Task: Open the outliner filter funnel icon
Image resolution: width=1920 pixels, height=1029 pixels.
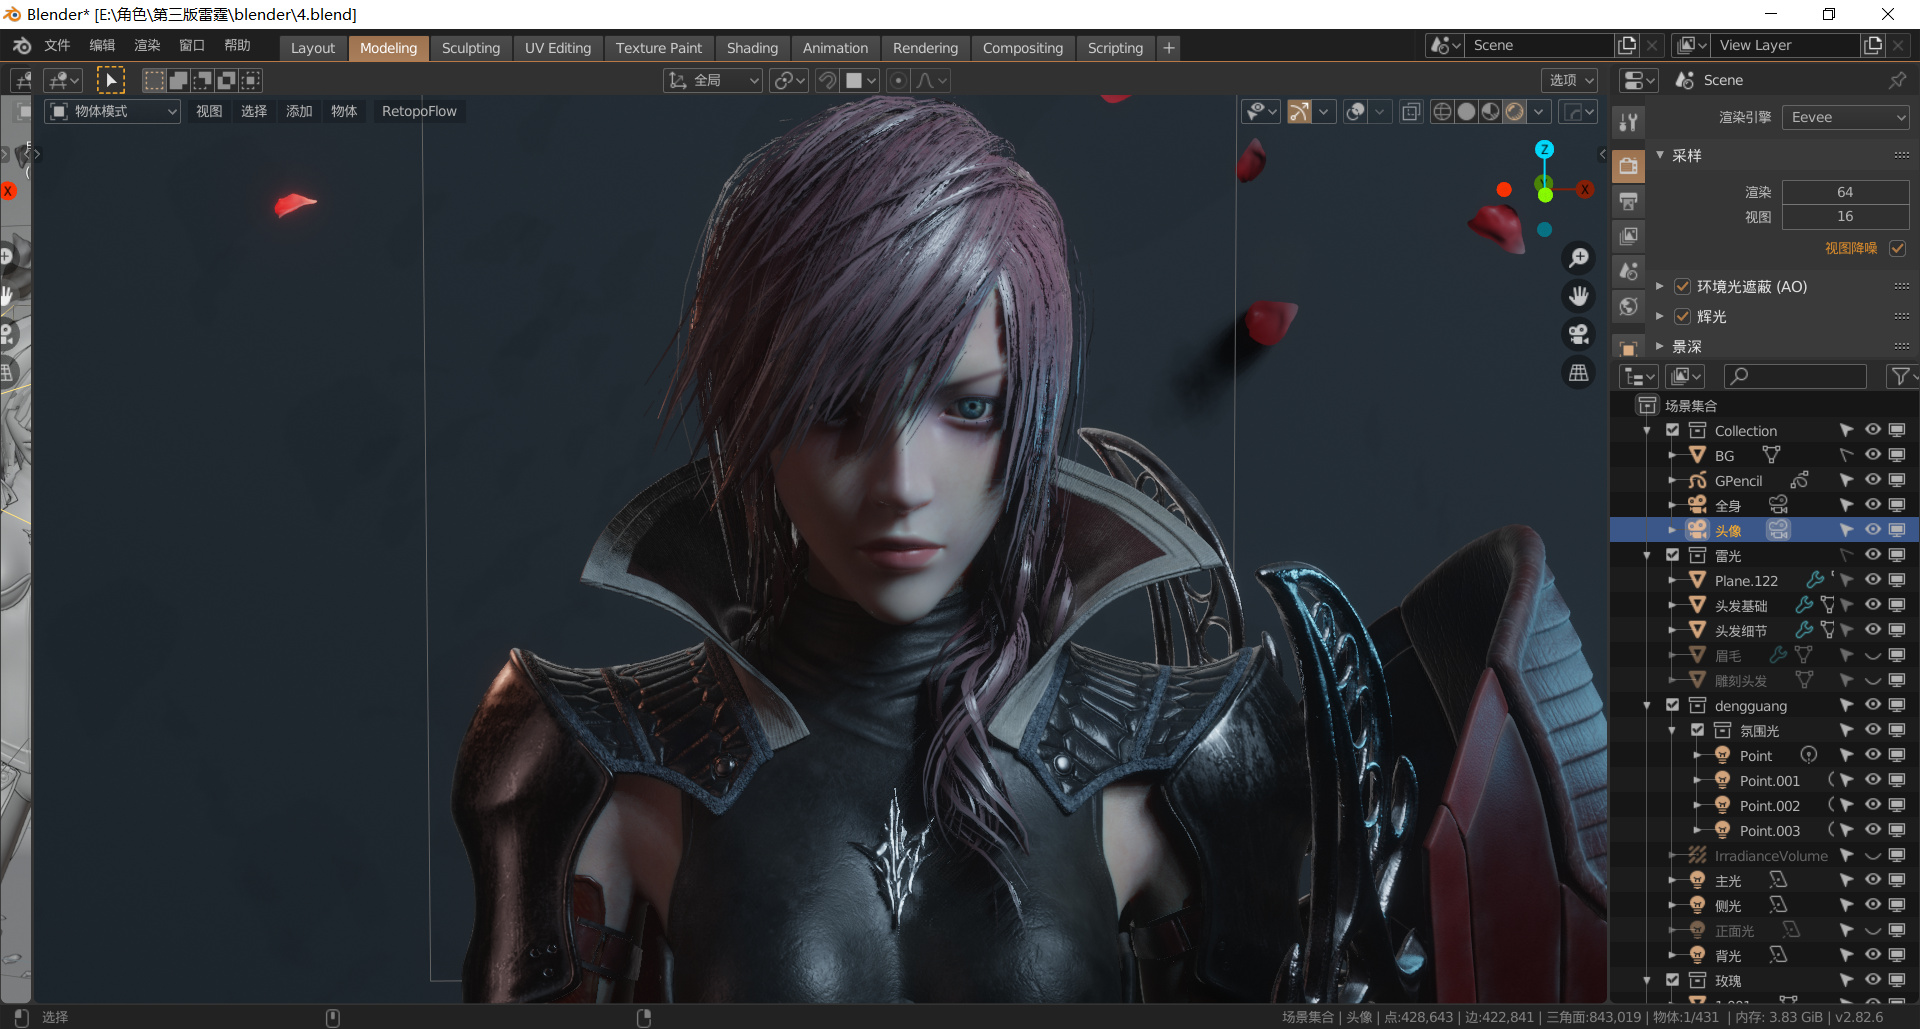Action: [1900, 376]
